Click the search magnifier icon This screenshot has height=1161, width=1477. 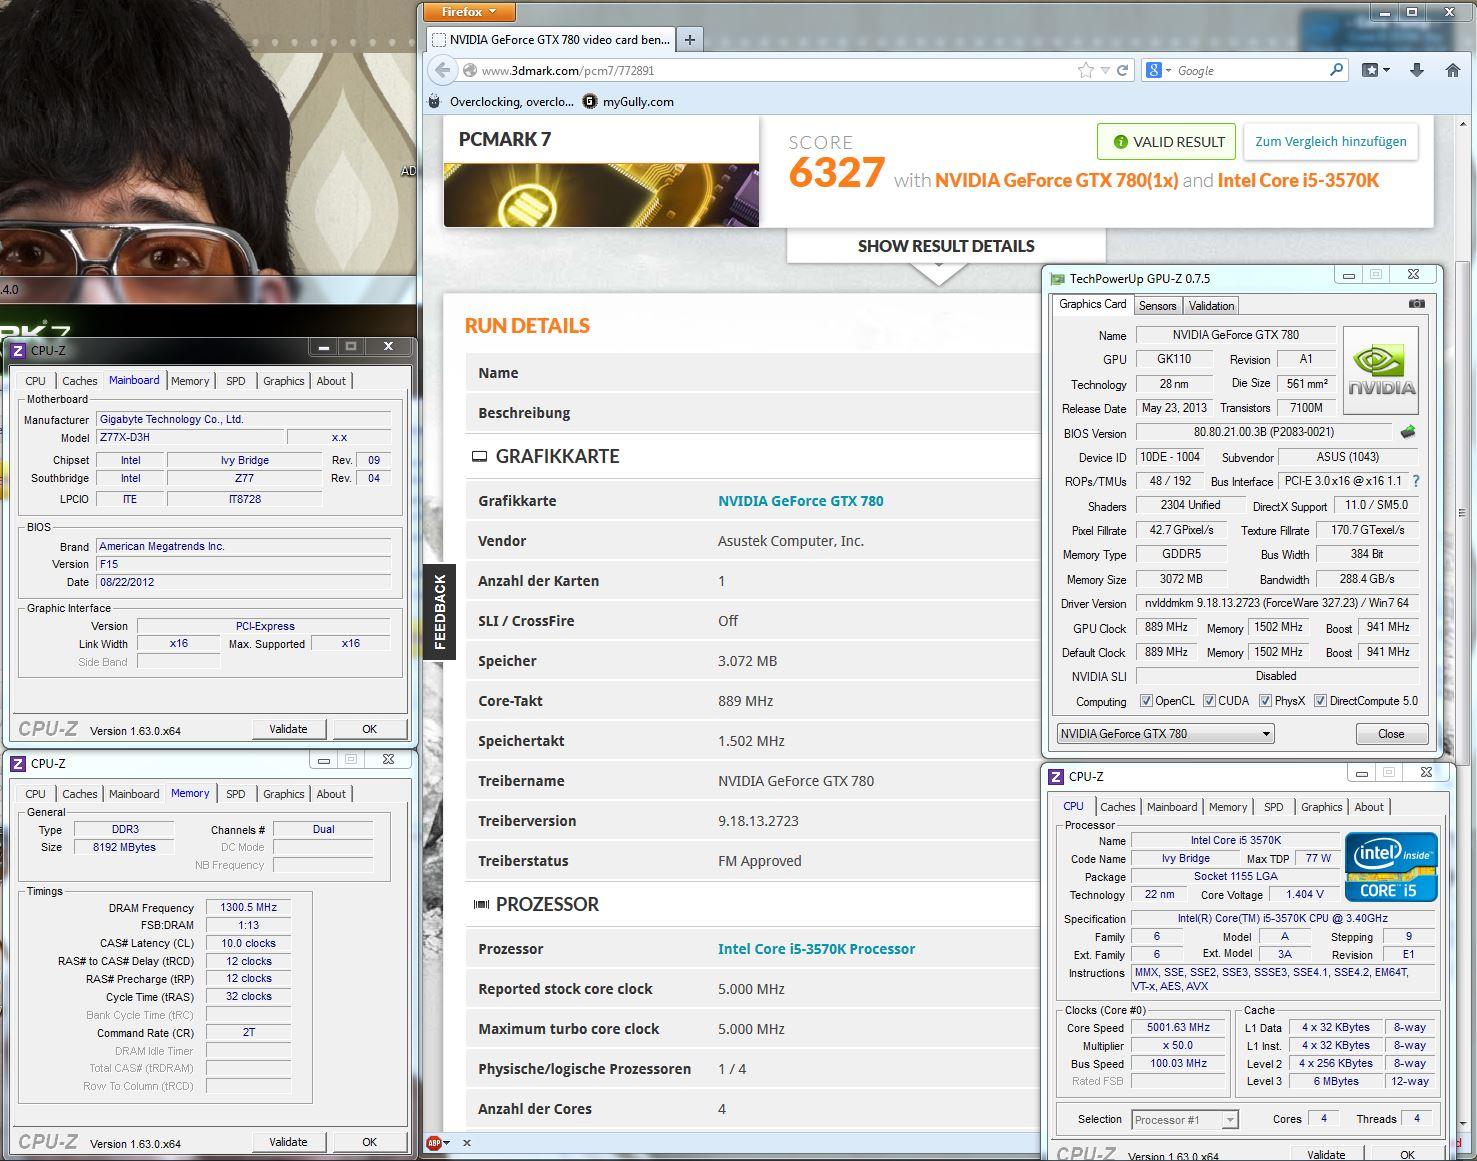click(1337, 70)
